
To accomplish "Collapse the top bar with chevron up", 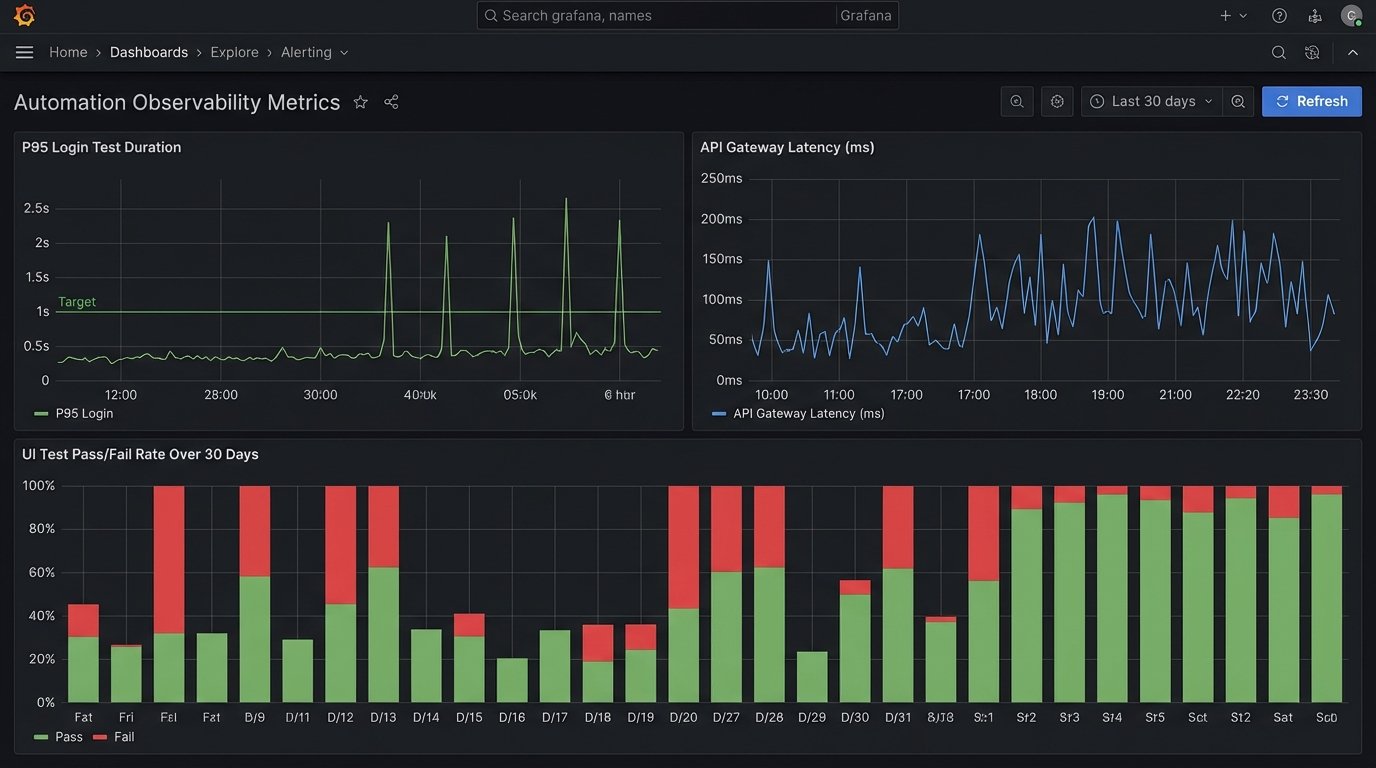I will 1353,52.
